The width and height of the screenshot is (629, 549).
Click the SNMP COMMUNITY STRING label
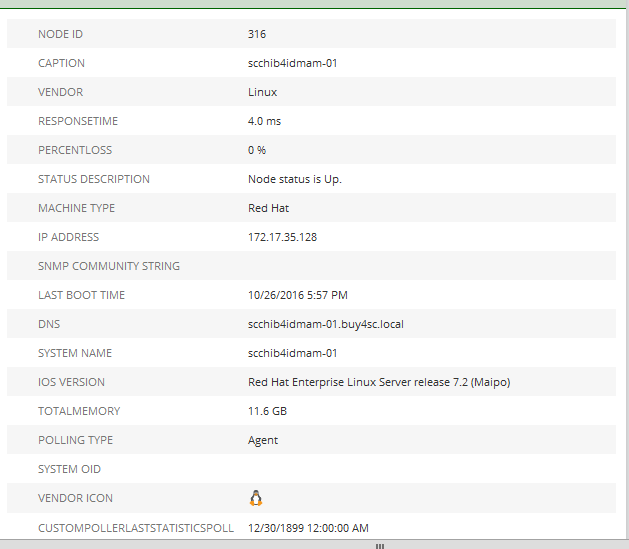[109, 266]
